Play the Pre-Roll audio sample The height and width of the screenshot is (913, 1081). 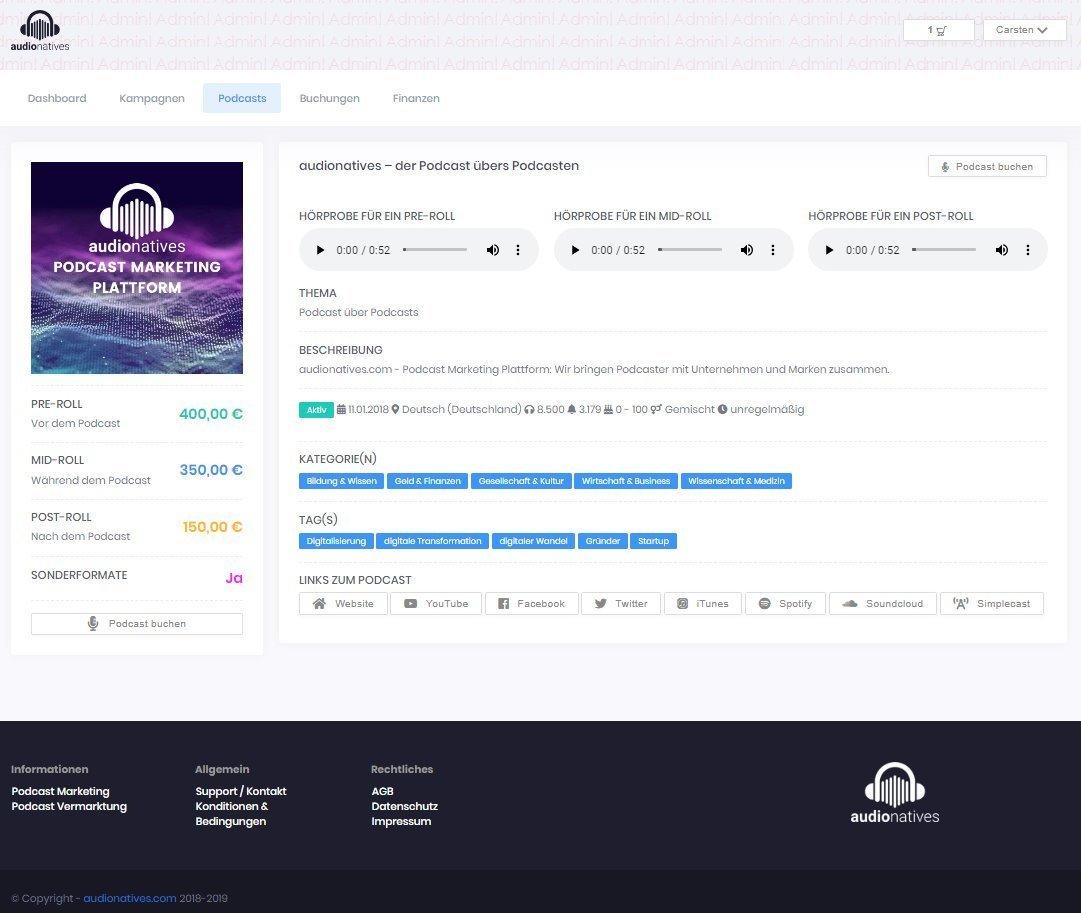320,250
